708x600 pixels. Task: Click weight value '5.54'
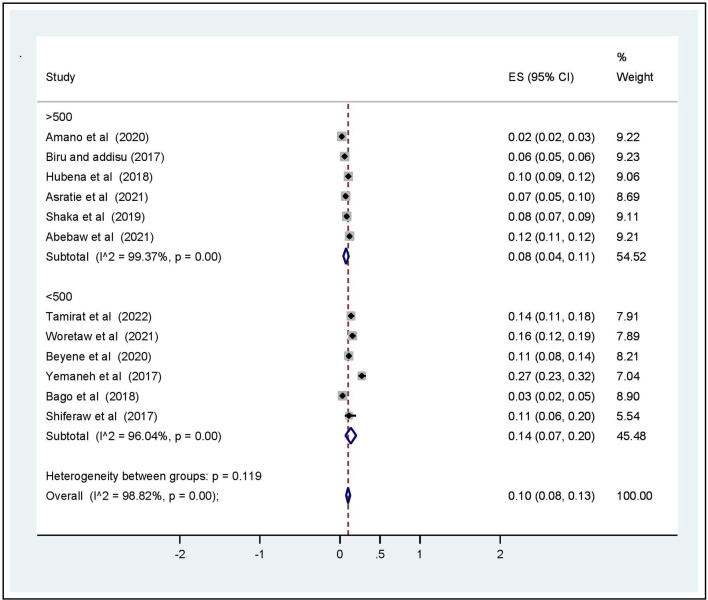(x=628, y=416)
